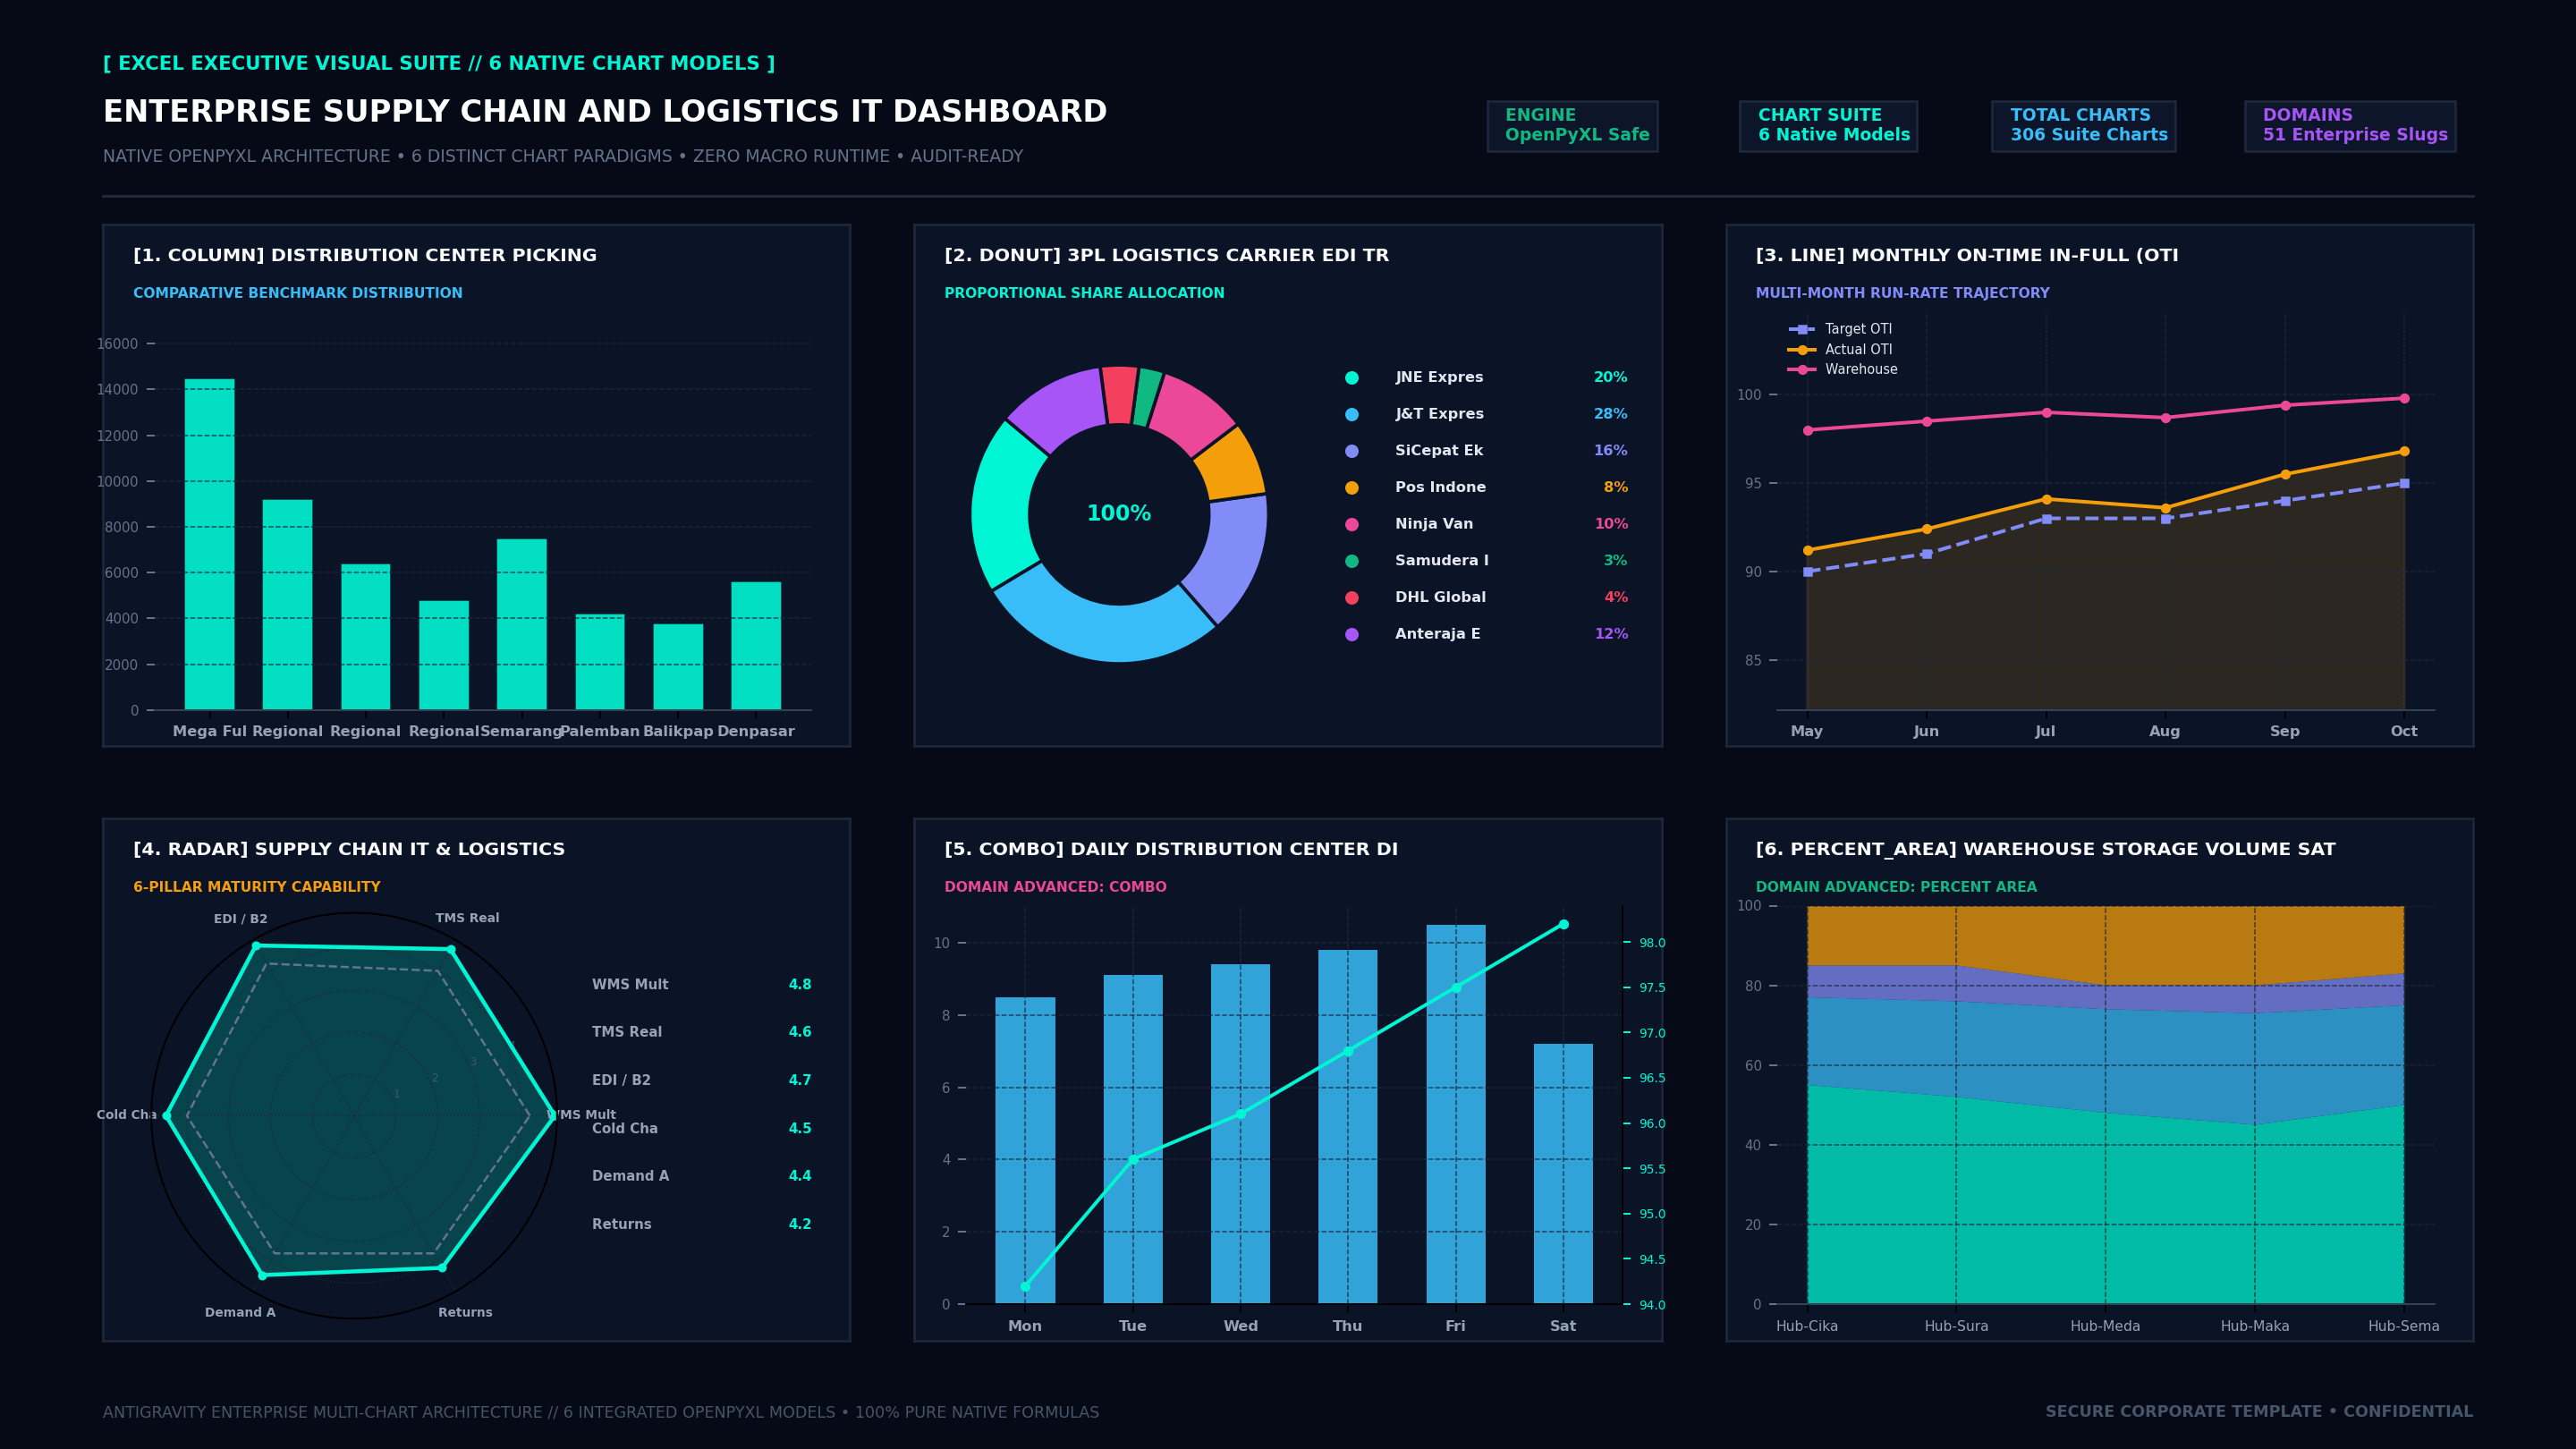Click the Mon line point in combo chart

[1025, 1286]
